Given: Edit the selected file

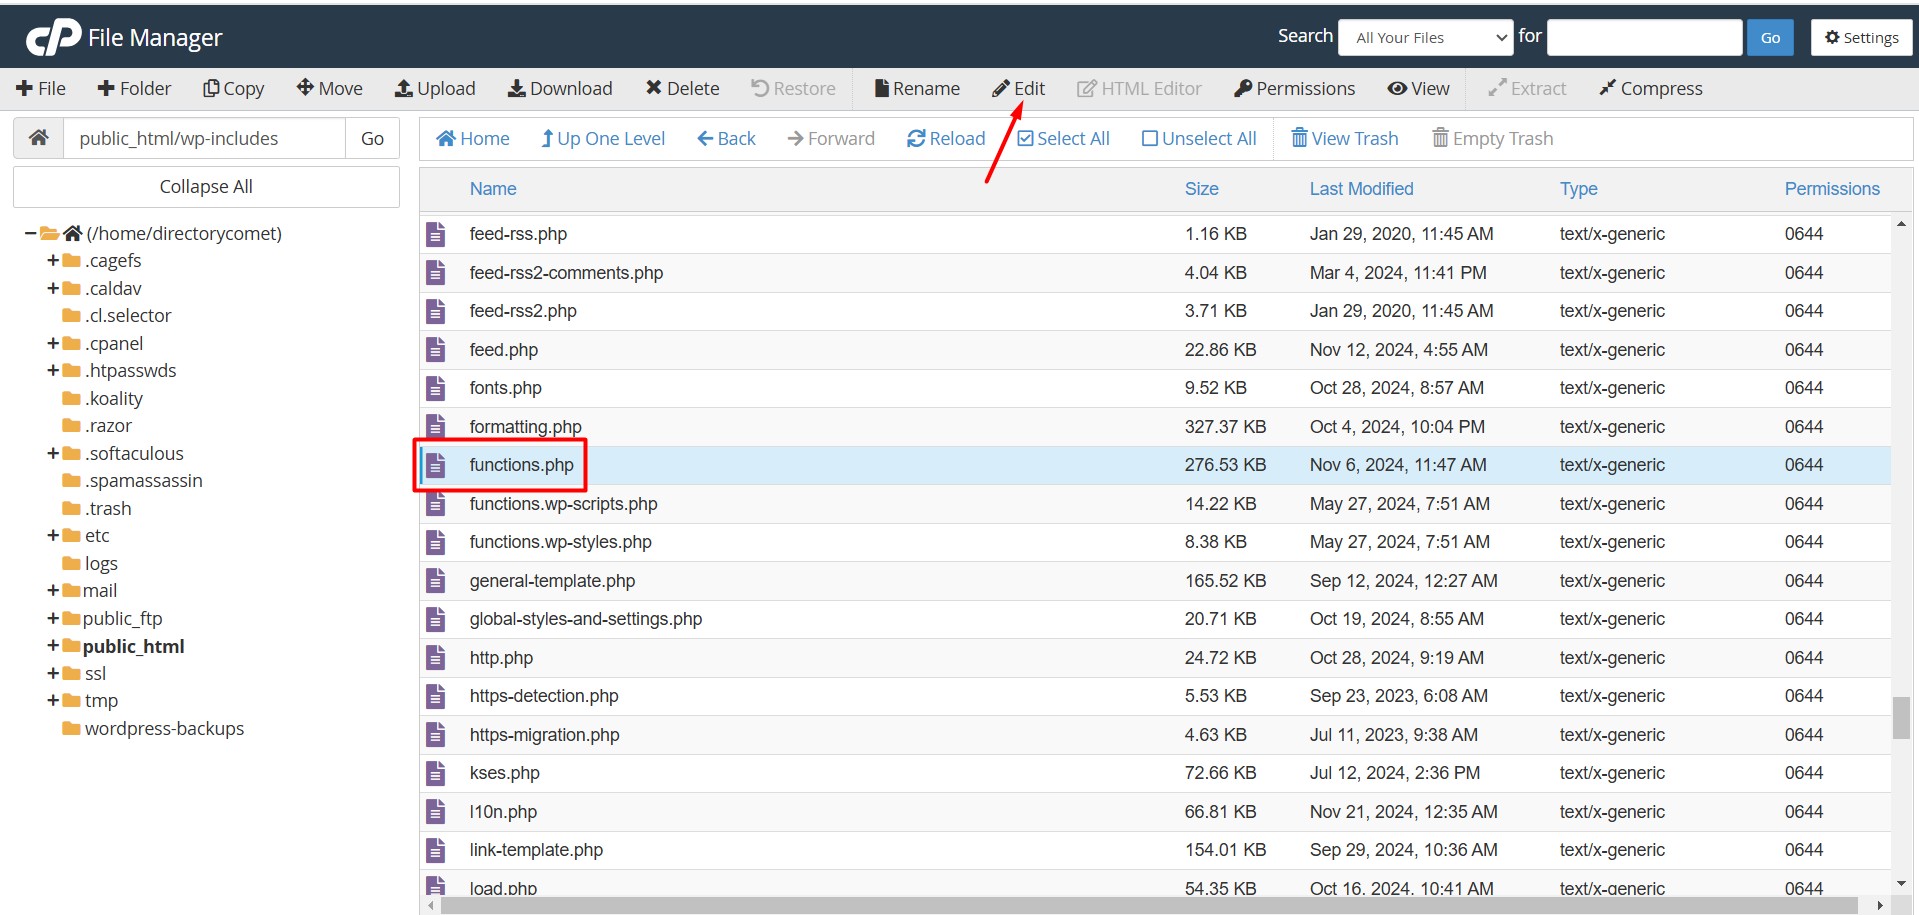Looking at the screenshot, I should click(1019, 88).
